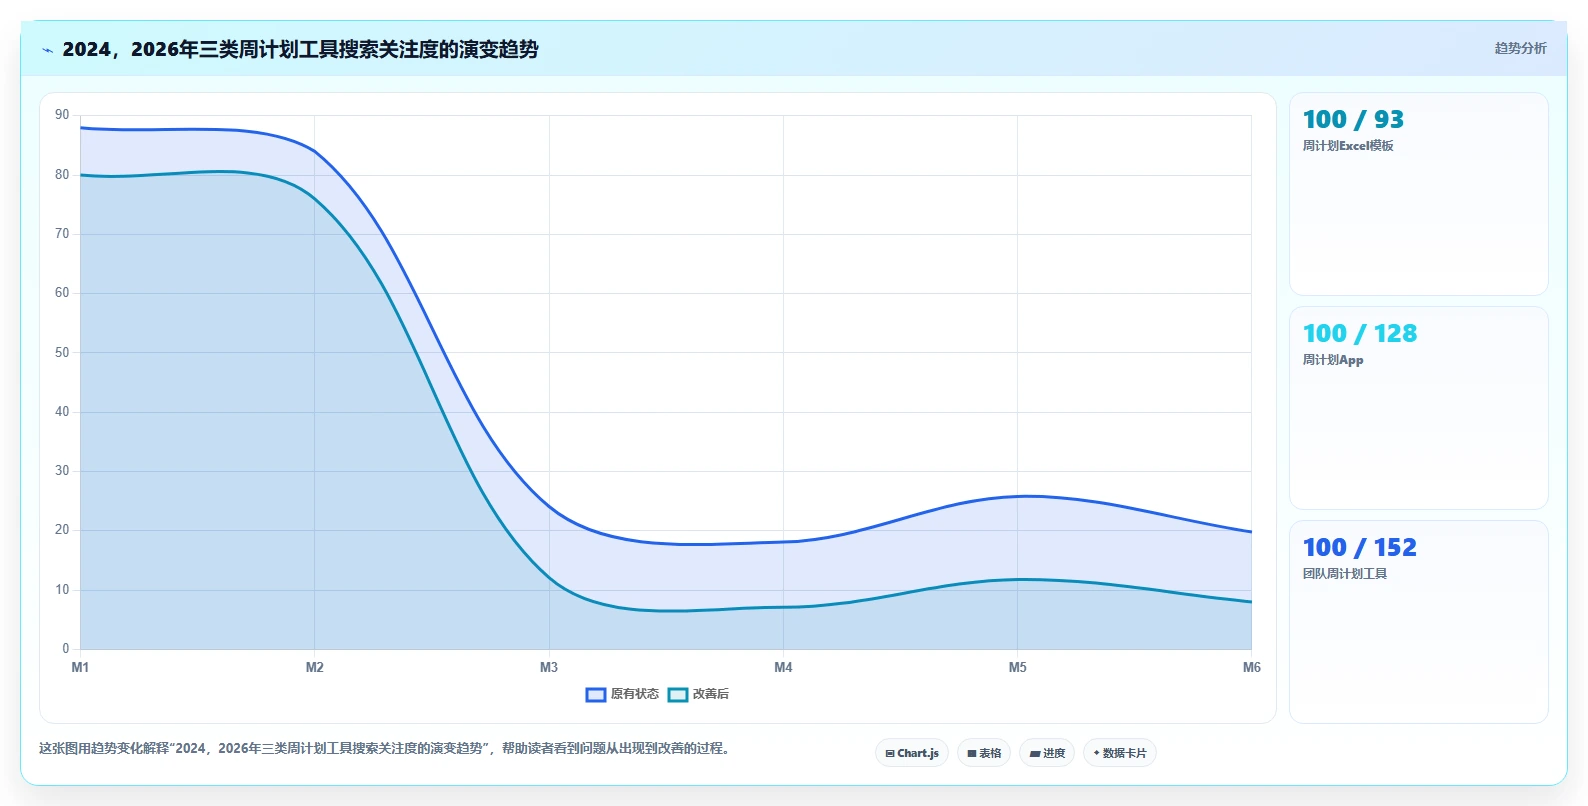Click the M3 axis label

549,667
